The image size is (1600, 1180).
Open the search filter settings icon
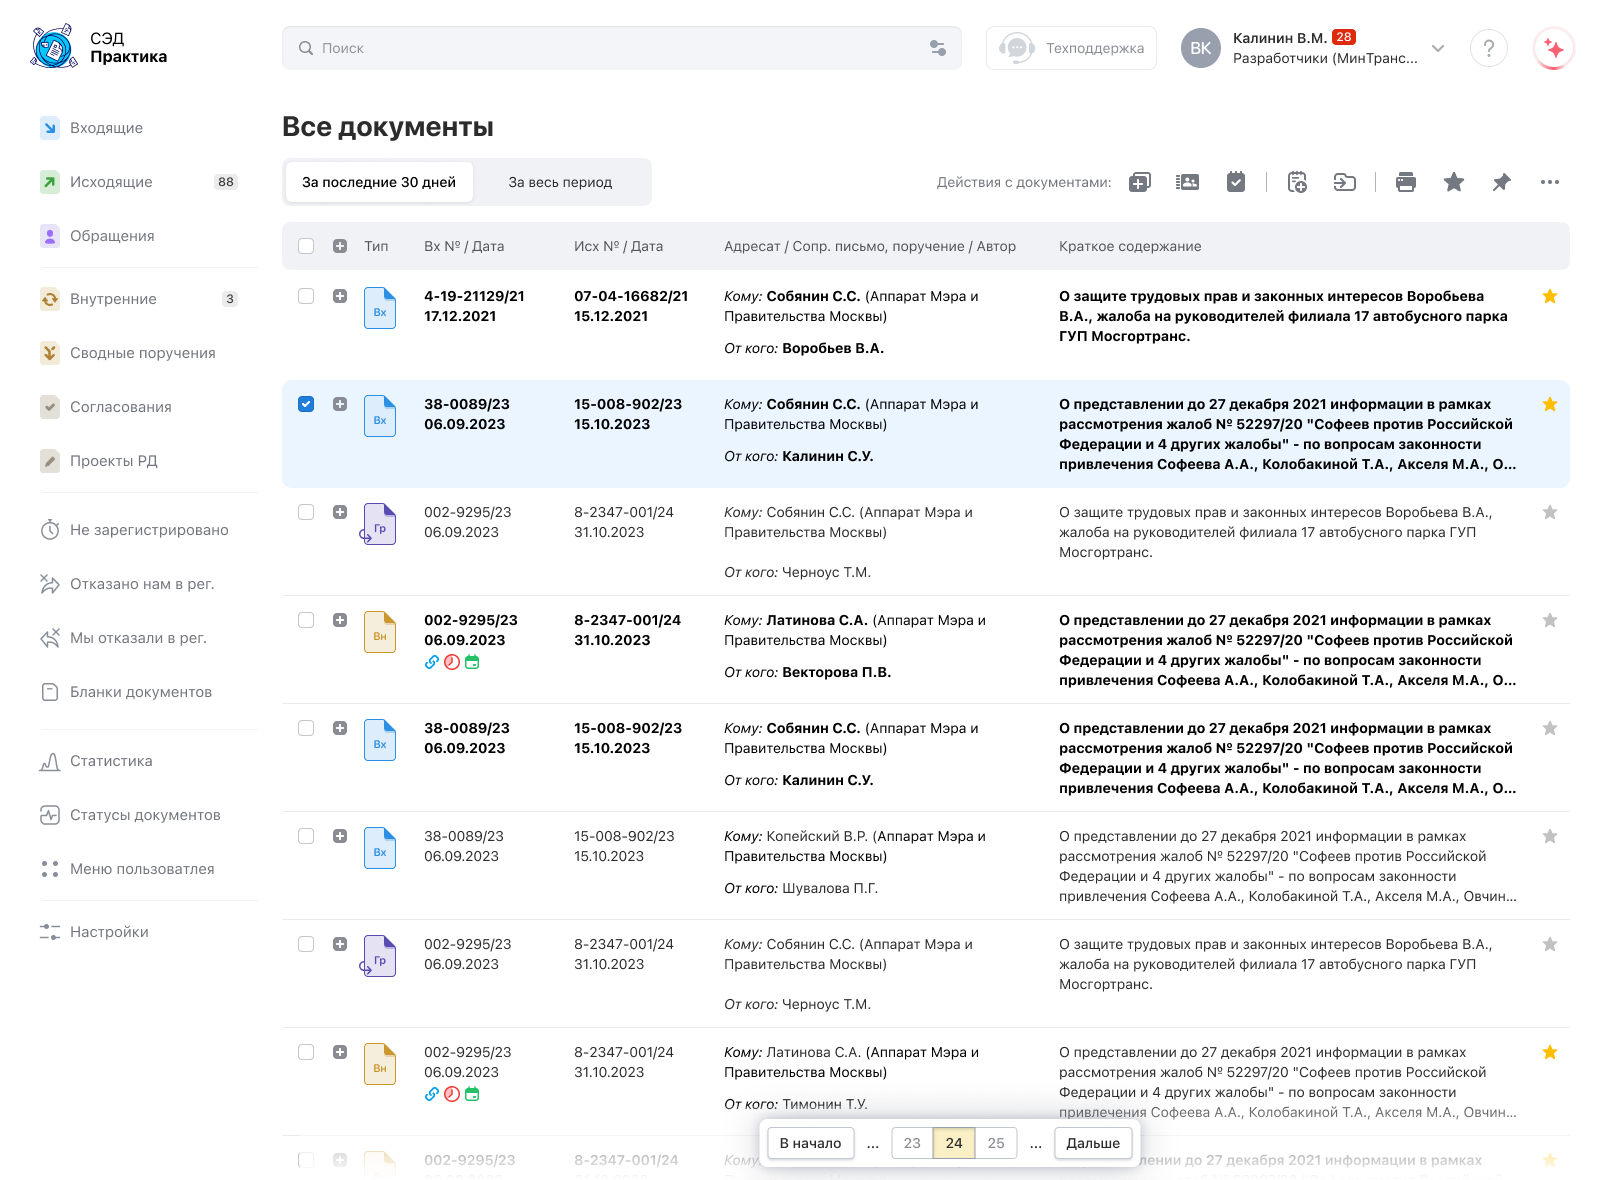[x=937, y=48]
